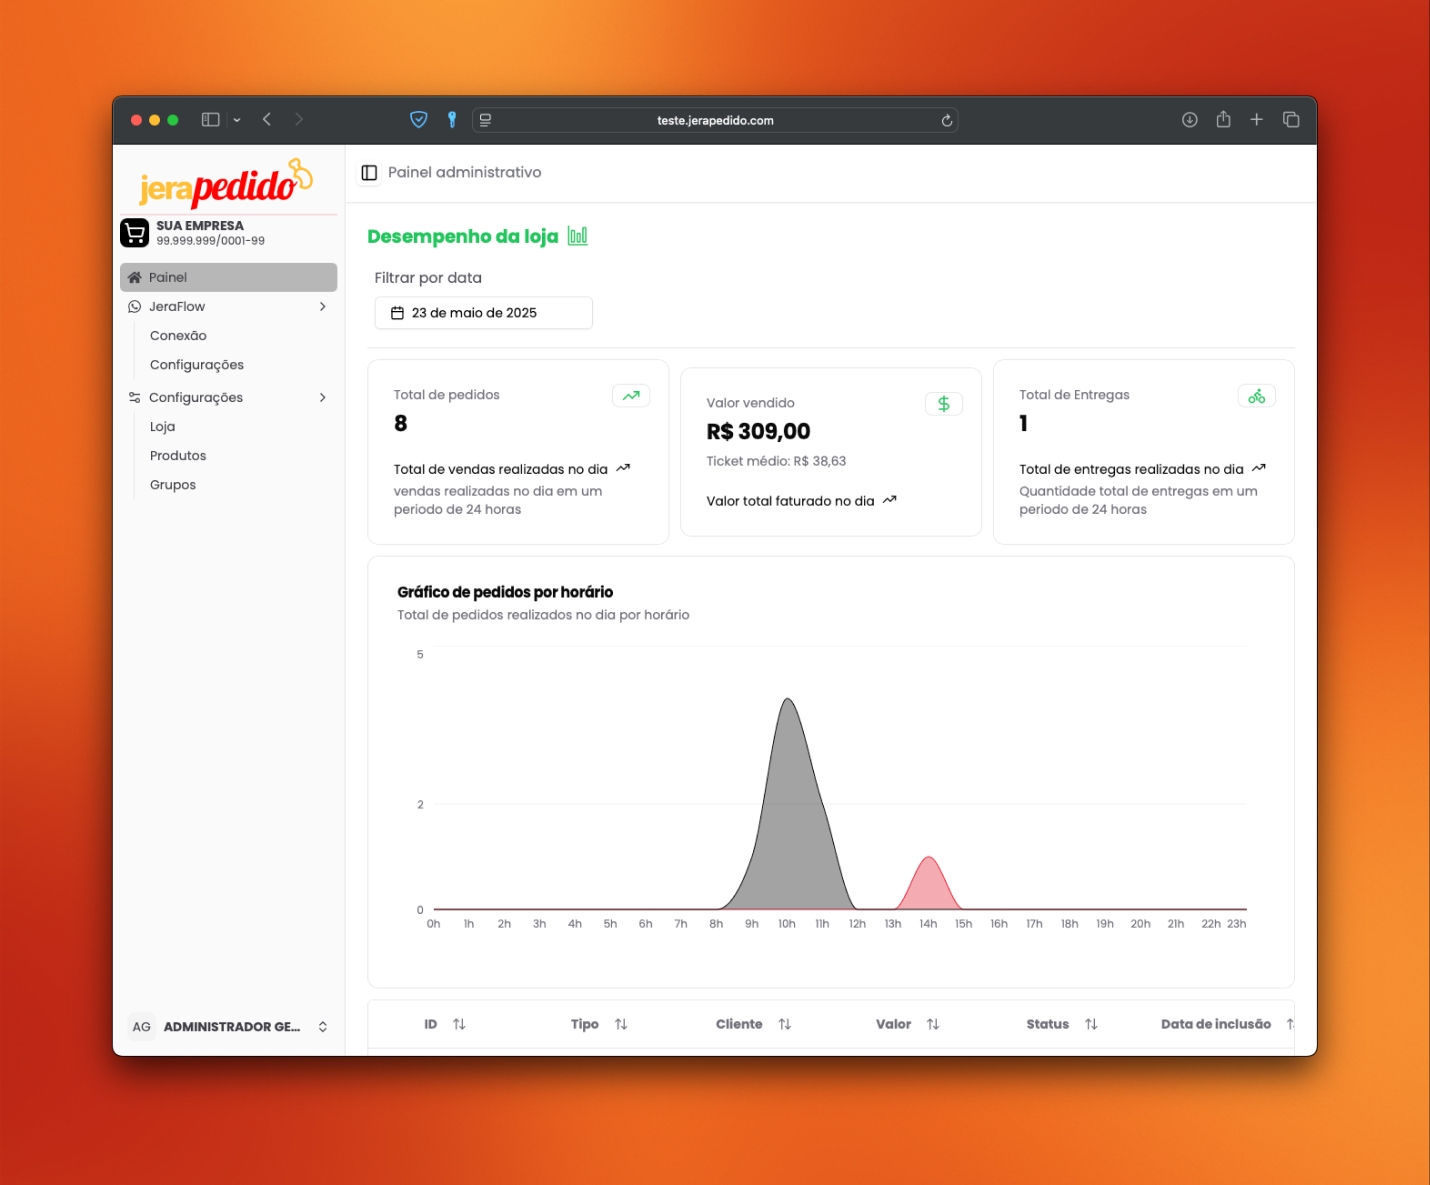1430x1185 pixels.
Task: Click the bar chart icon beside Desempenho da loja
Action: 577,236
